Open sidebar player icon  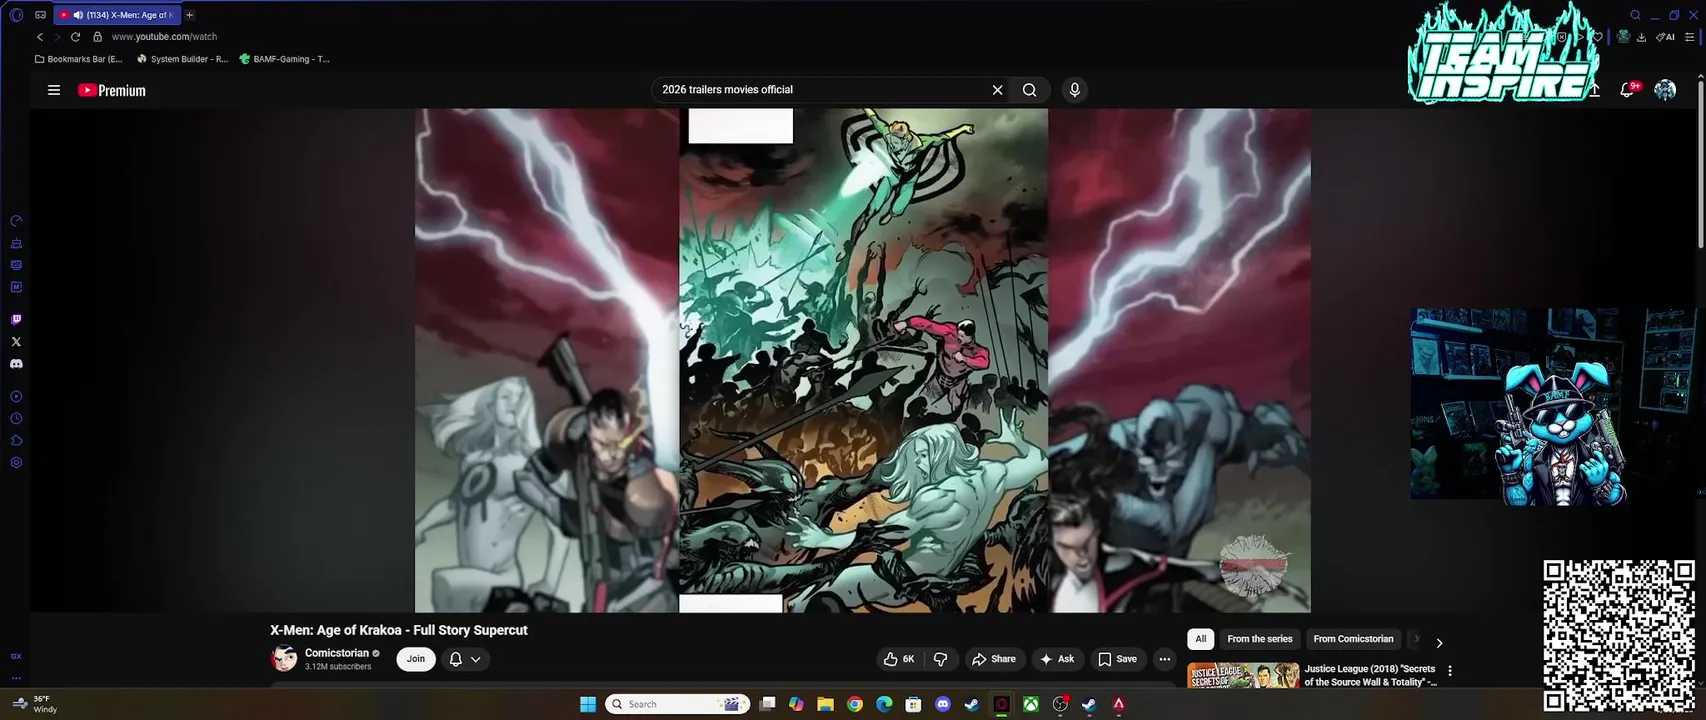click(x=16, y=397)
